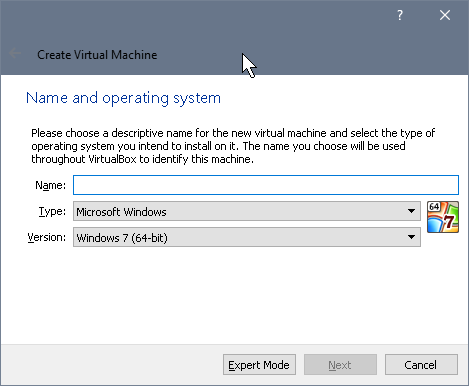
Task: Click the help question mark icon
Action: 400,15
